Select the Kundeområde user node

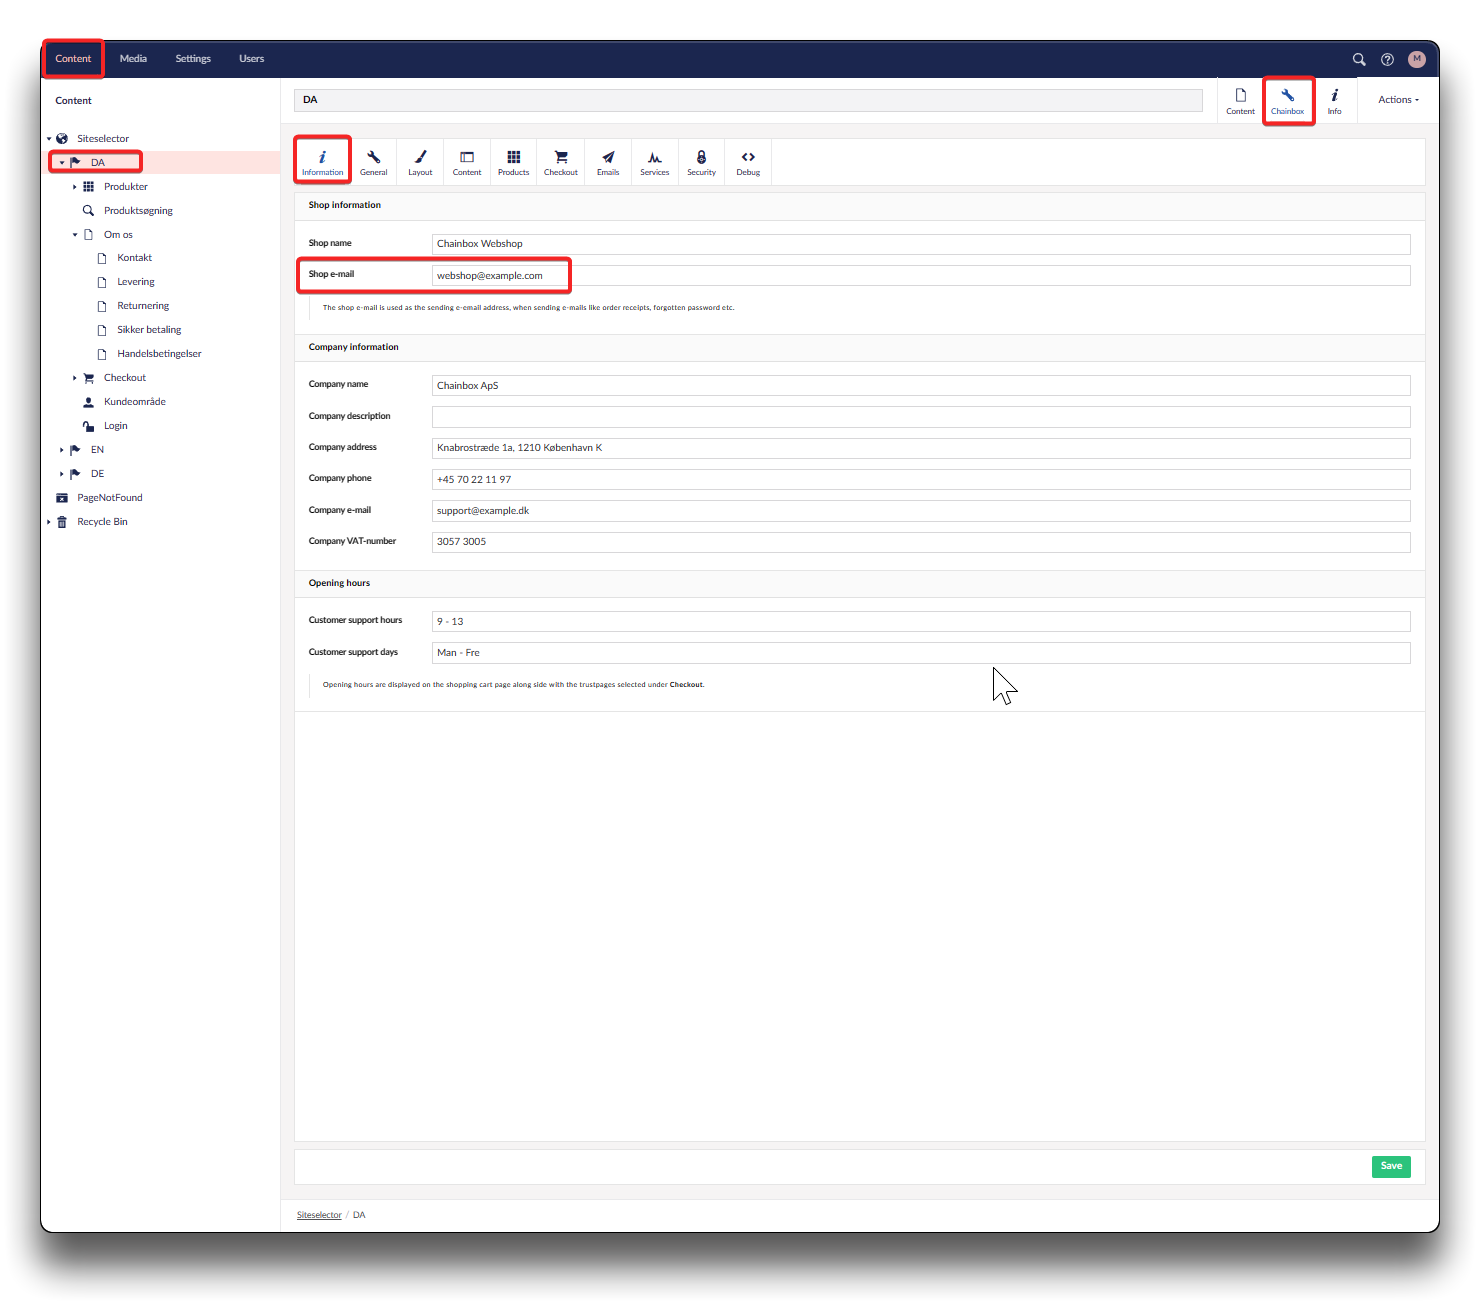point(135,402)
